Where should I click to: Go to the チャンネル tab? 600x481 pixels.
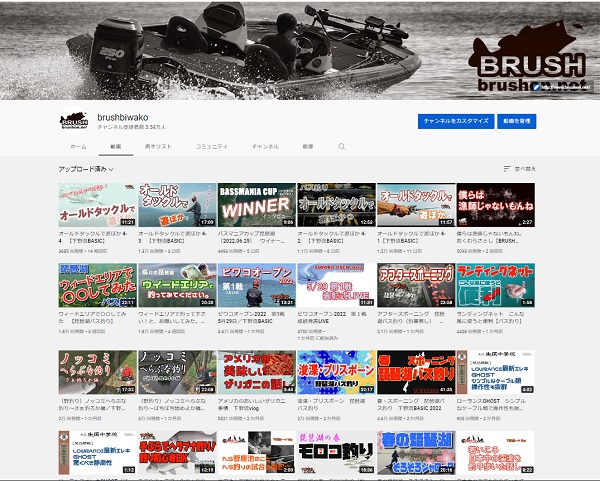pos(265,146)
